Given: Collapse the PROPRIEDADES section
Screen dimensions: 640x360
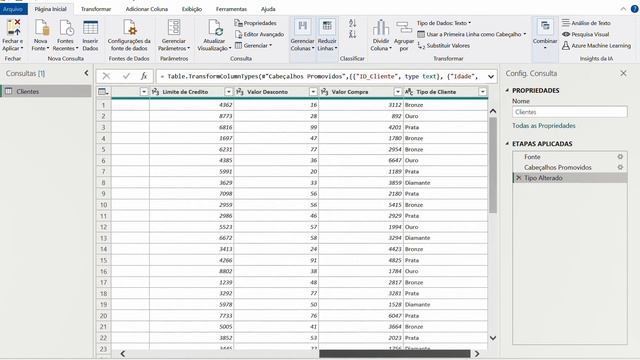Looking at the screenshot, I should click(507, 90).
